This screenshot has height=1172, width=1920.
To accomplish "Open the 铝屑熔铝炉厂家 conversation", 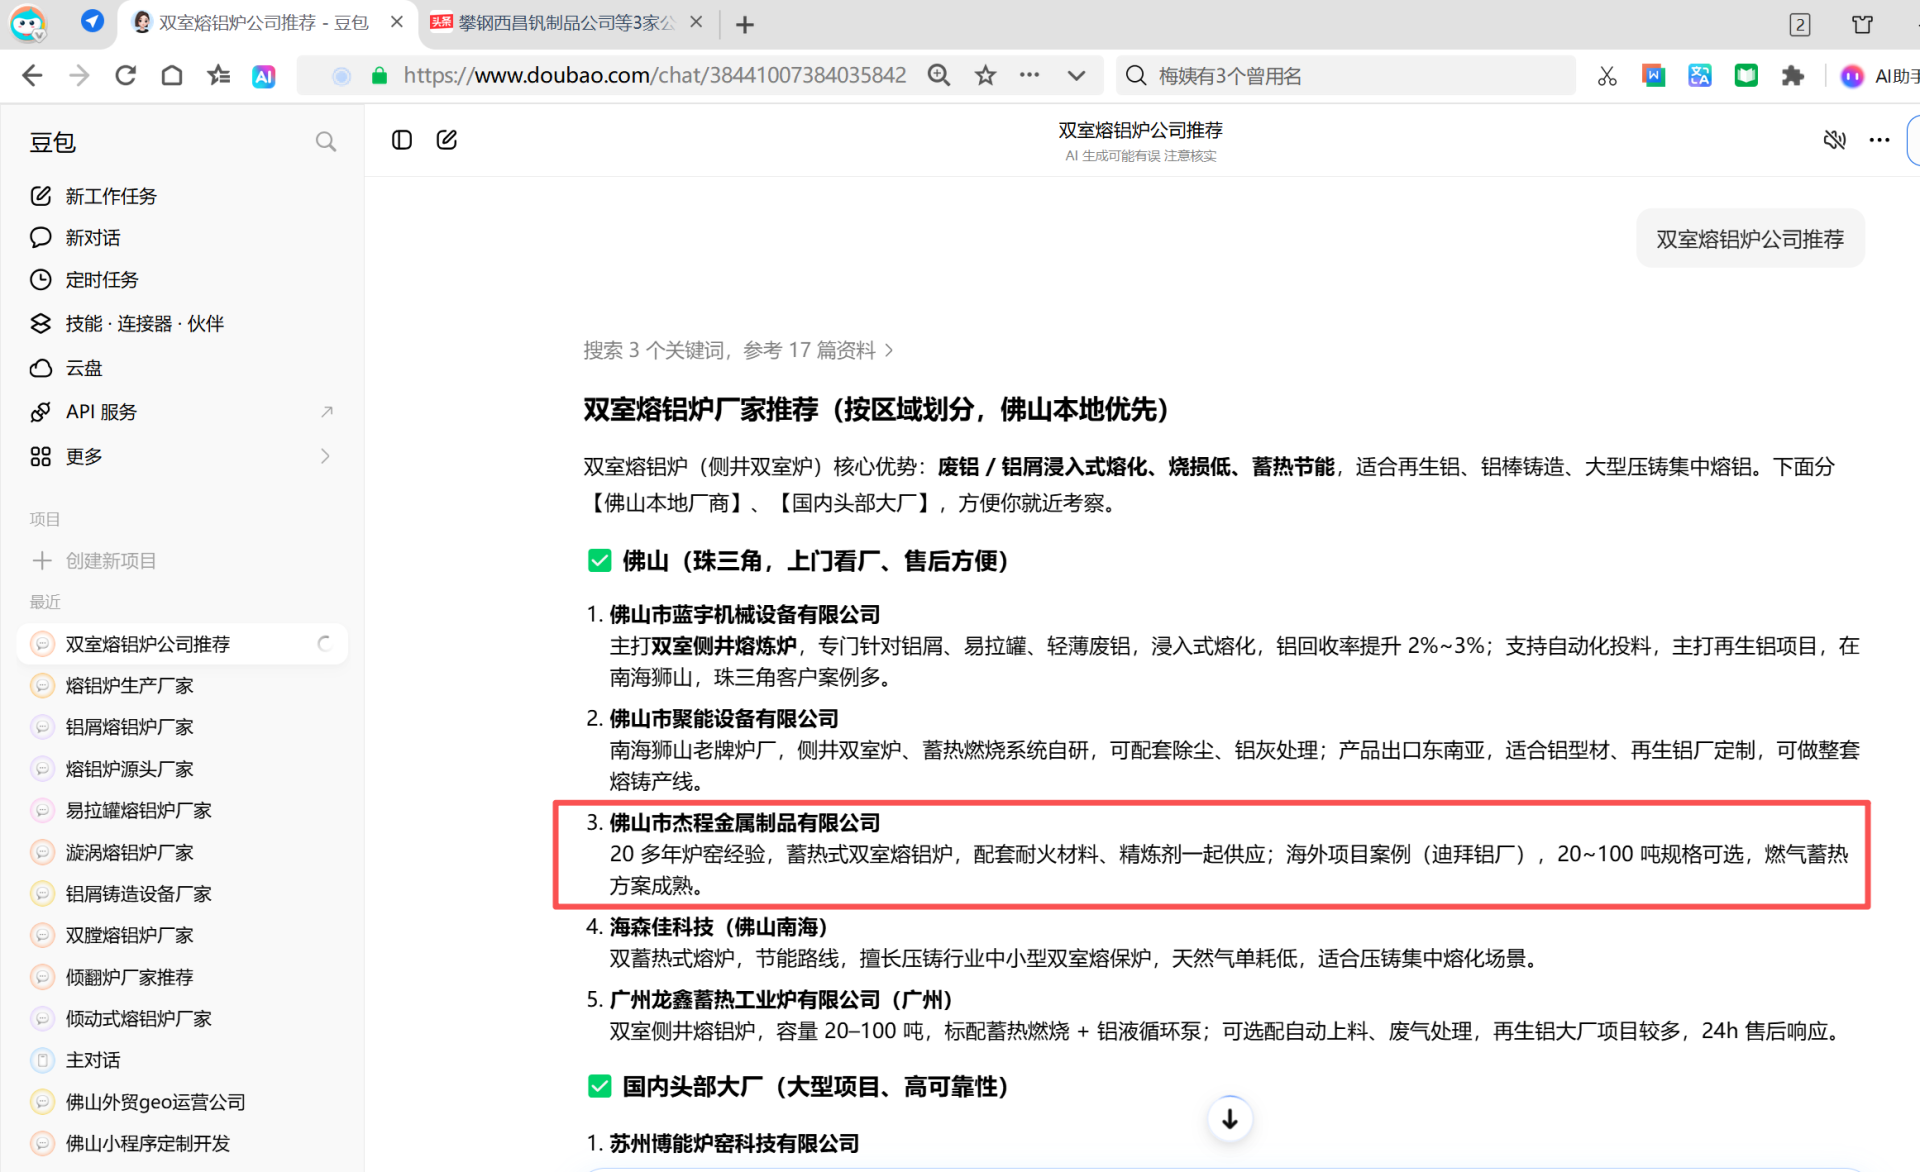I will coord(183,727).
